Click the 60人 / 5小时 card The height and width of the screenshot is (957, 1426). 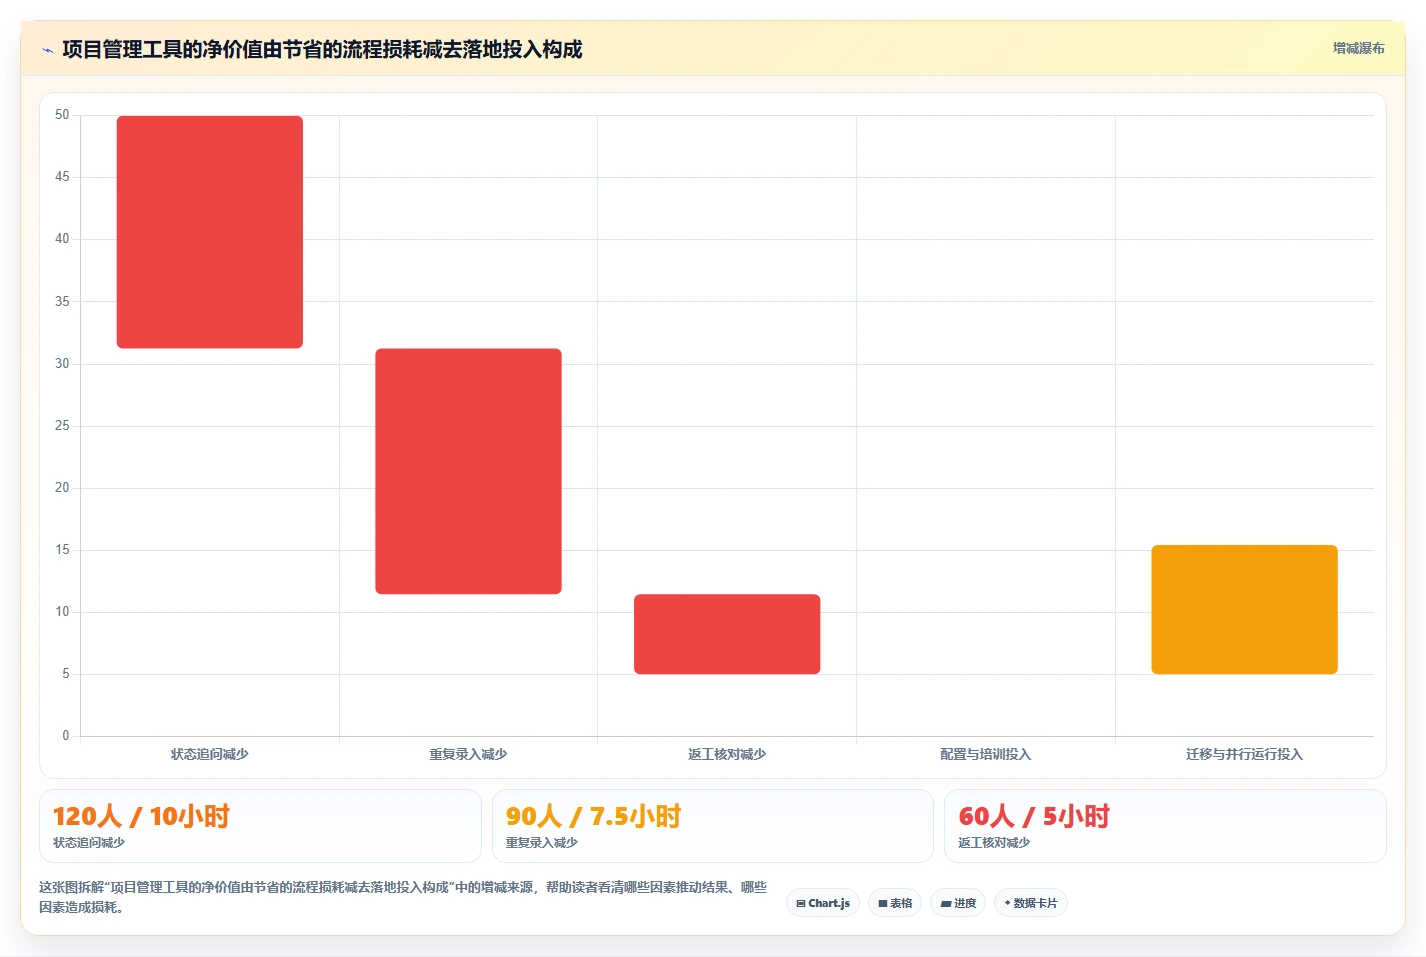coord(1165,826)
